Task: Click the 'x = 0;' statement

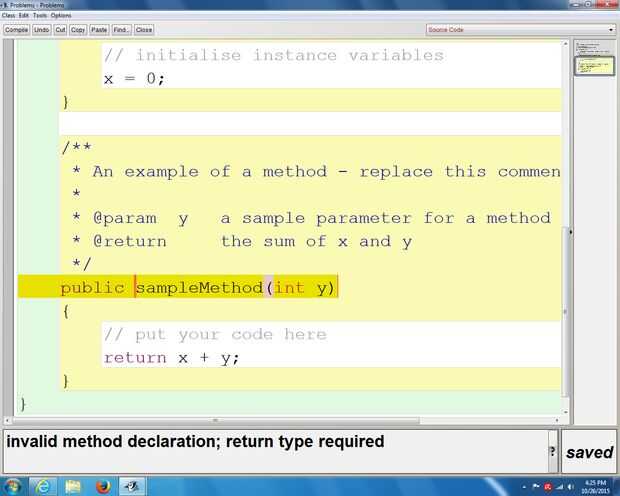Action: (134, 78)
